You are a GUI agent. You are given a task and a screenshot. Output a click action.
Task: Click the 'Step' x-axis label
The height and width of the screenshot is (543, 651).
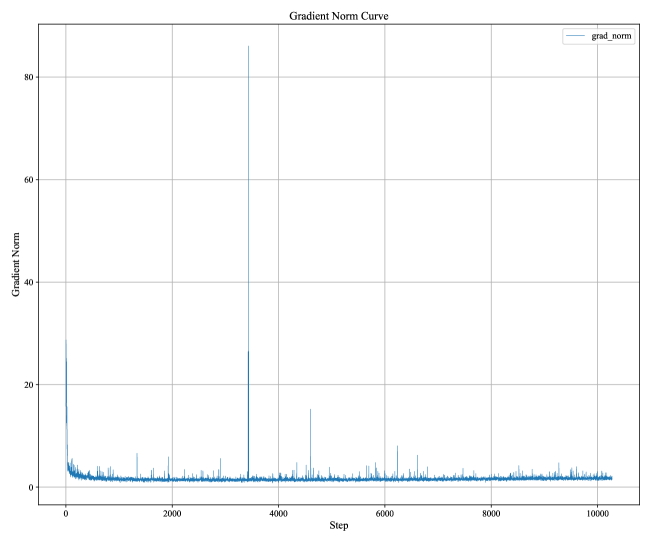point(339,525)
